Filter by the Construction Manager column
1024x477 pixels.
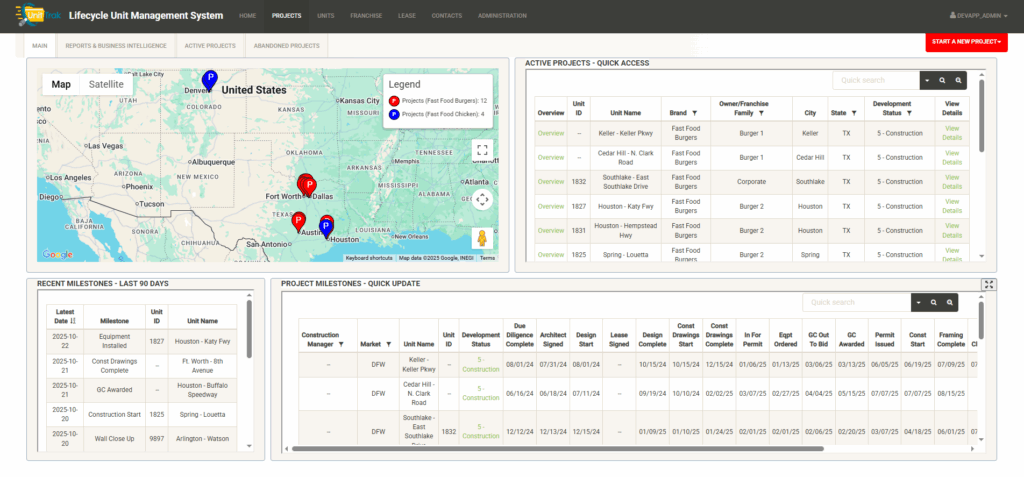pyautogui.click(x=342, y=343)
